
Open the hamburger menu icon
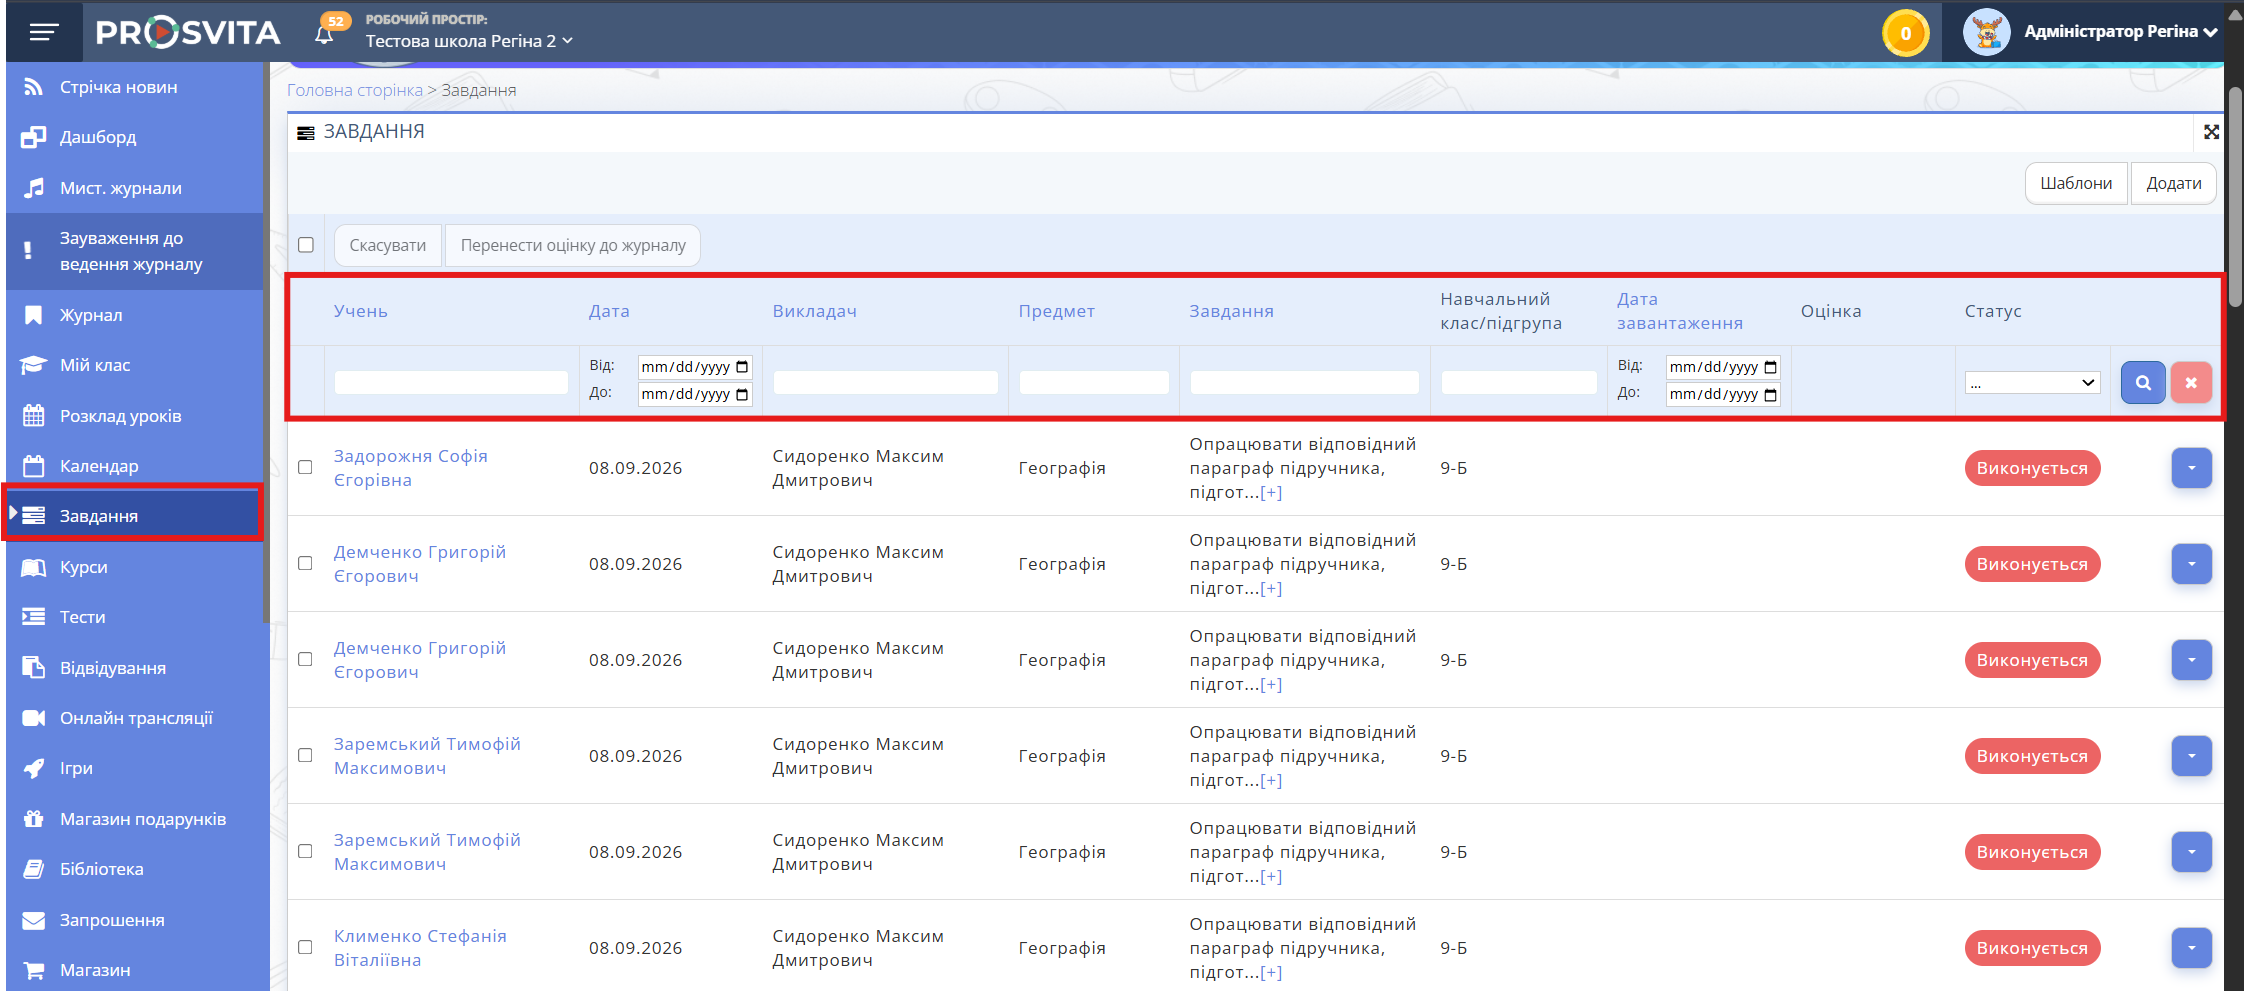[x=43, y=33]
